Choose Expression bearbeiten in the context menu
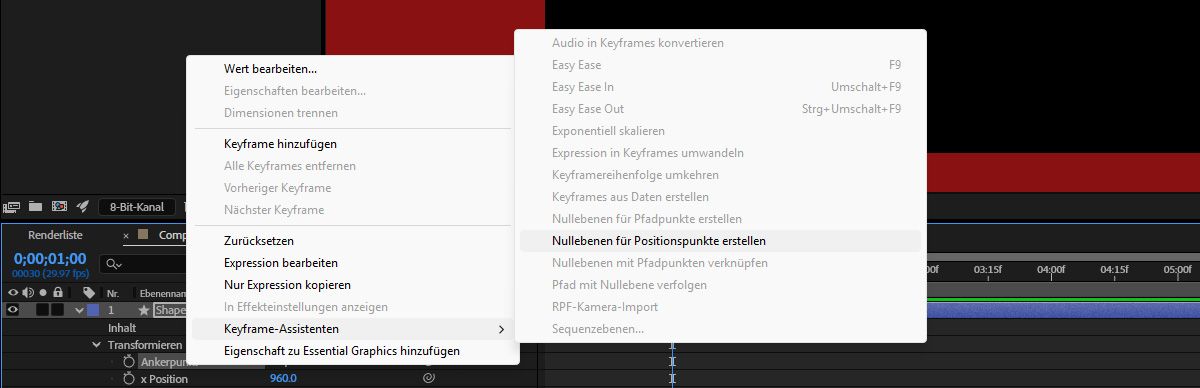Image resolution: width=1200 pixels, height=388 pixels. point(280,263)
